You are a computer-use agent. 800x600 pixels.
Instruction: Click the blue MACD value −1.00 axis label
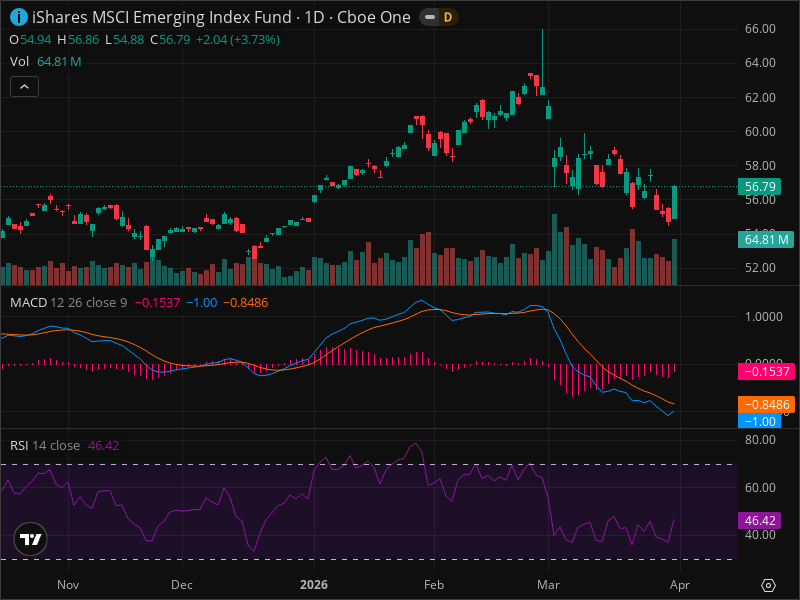760,421
